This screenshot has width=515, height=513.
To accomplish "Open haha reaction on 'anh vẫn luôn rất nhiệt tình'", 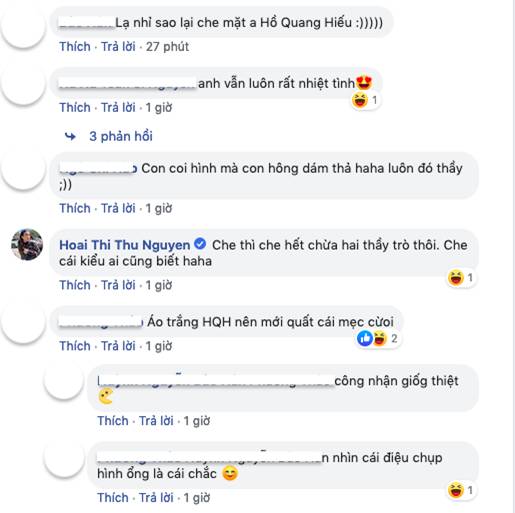I will point(360,100).
